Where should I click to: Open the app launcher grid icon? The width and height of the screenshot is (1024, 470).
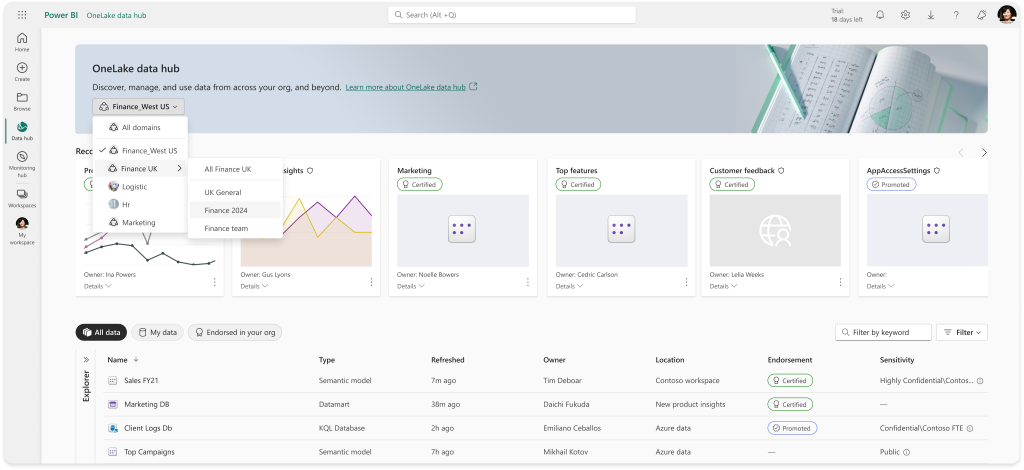[22, 15]
